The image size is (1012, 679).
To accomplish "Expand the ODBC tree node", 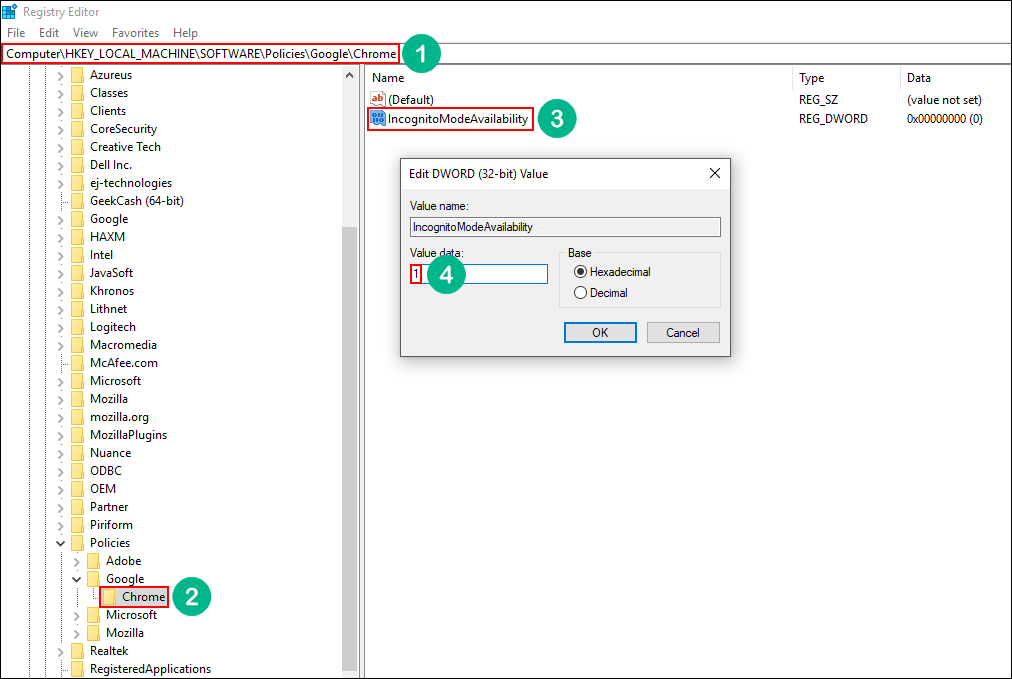I will coord(60,472).
